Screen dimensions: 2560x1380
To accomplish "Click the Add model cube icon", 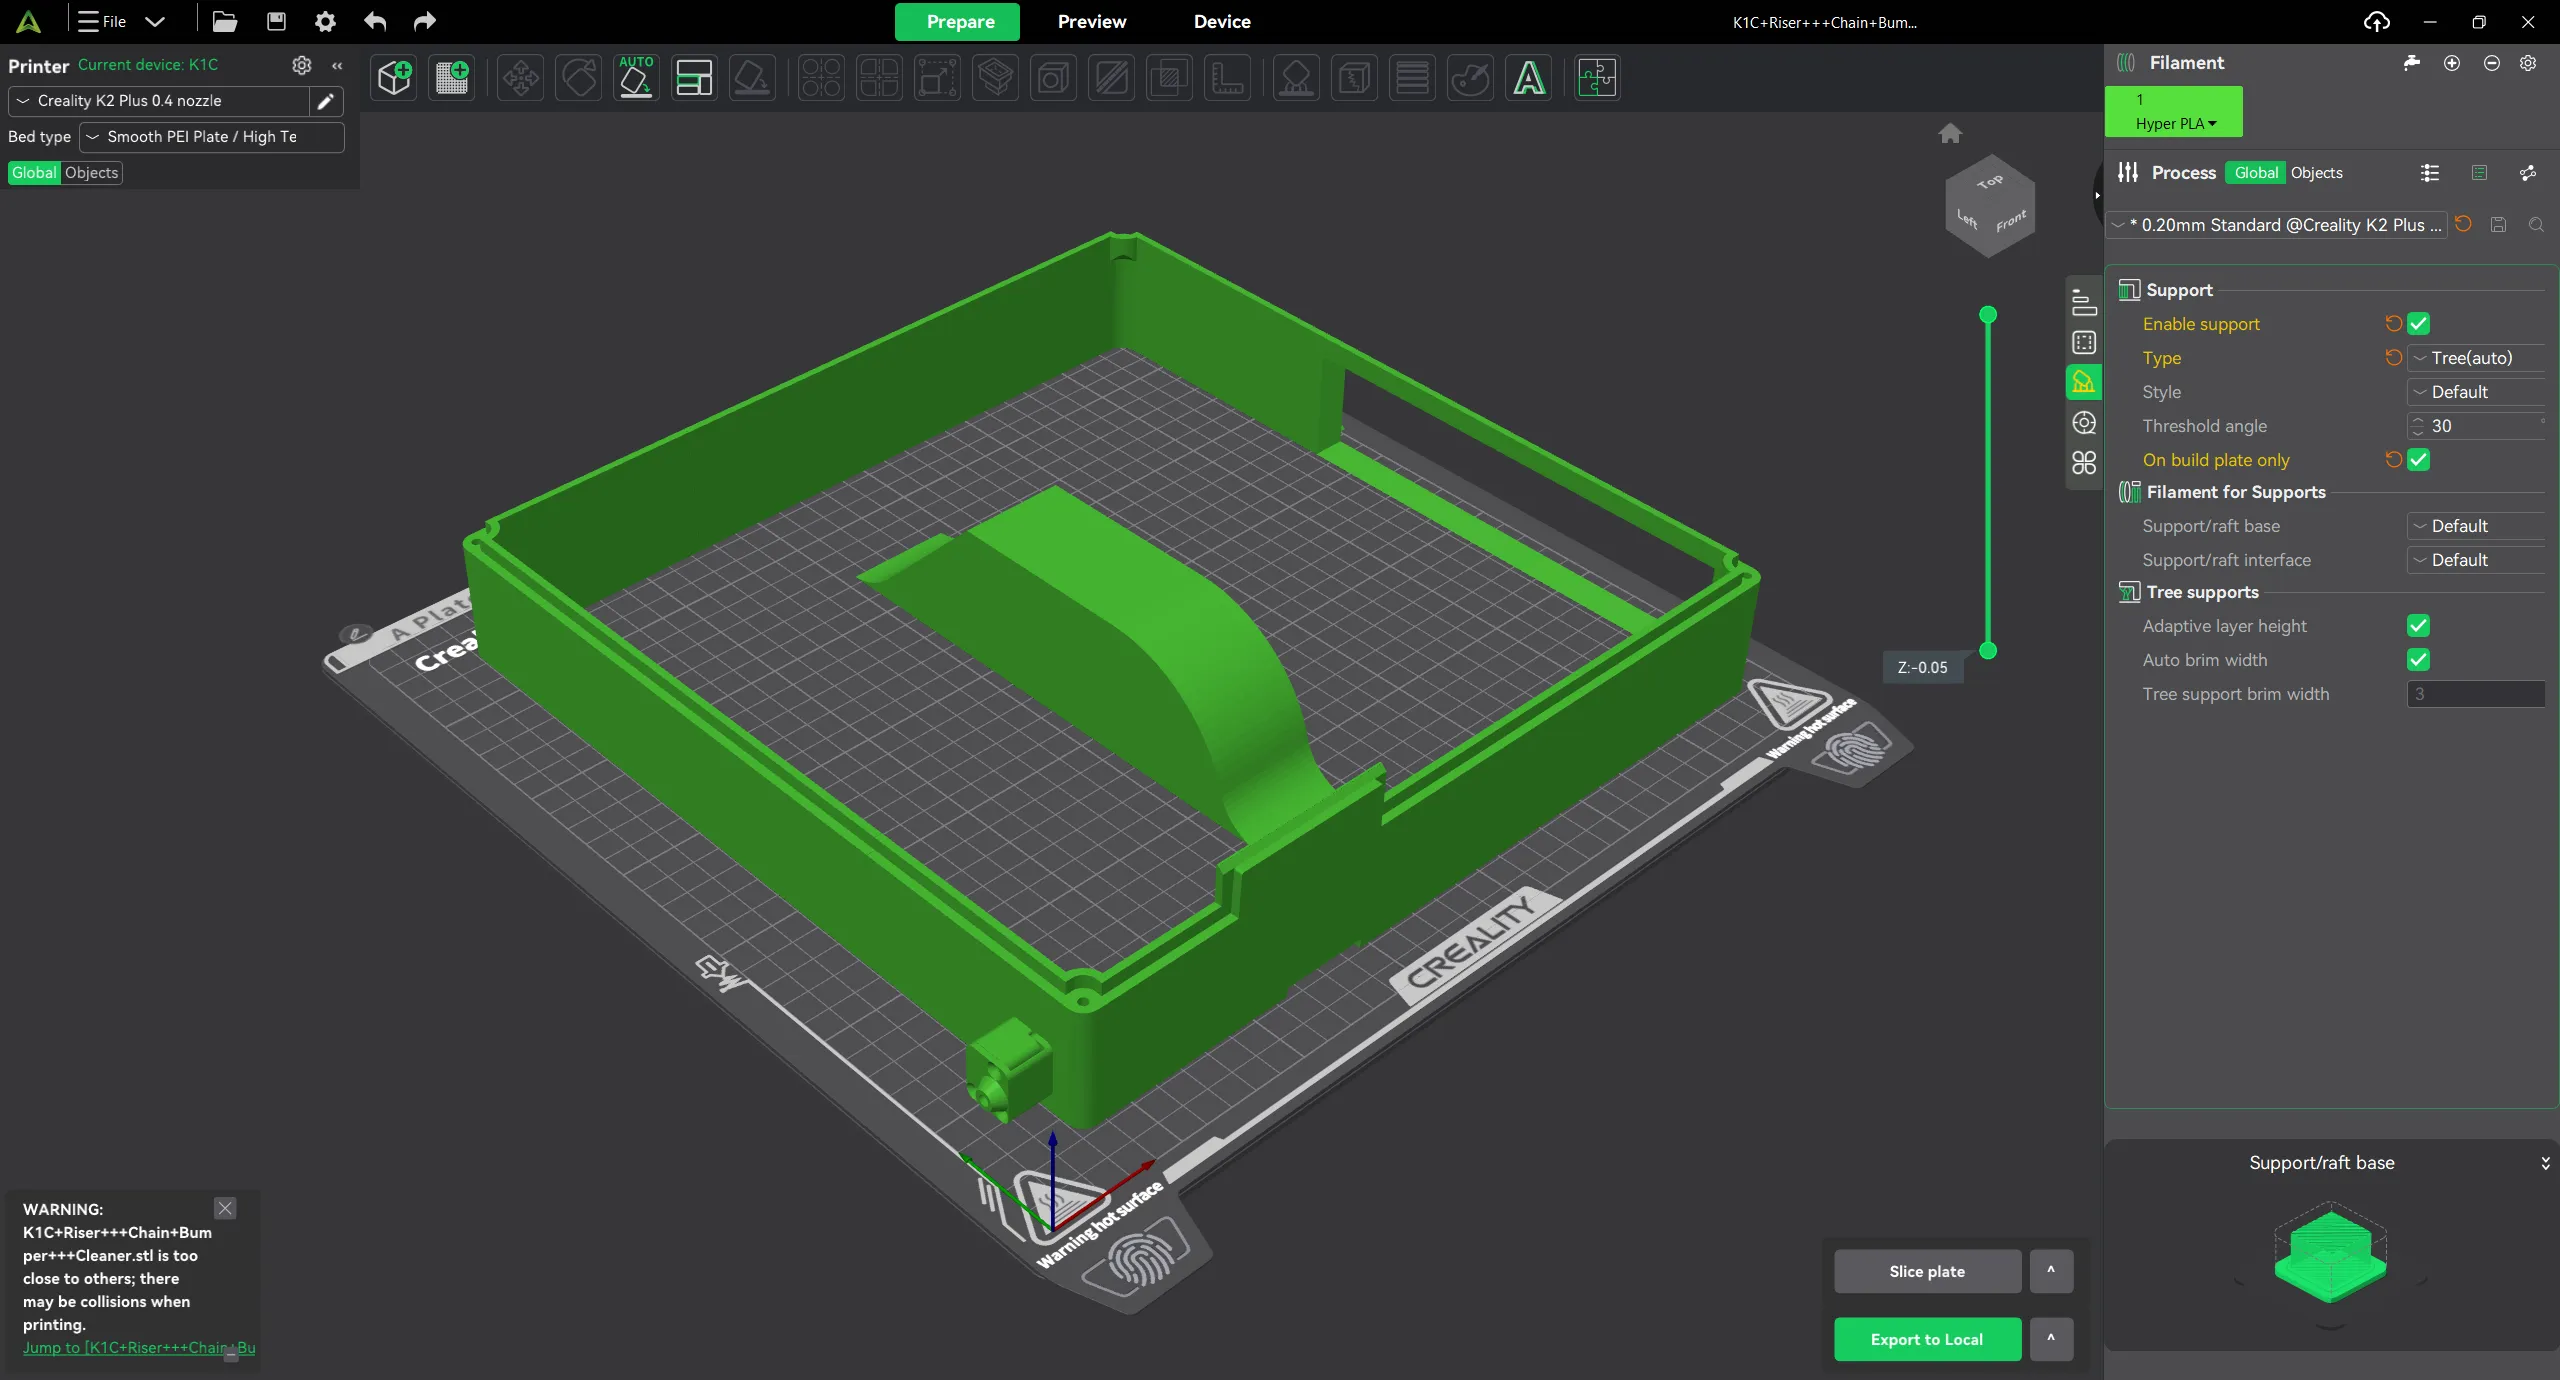I will point(394,78).
